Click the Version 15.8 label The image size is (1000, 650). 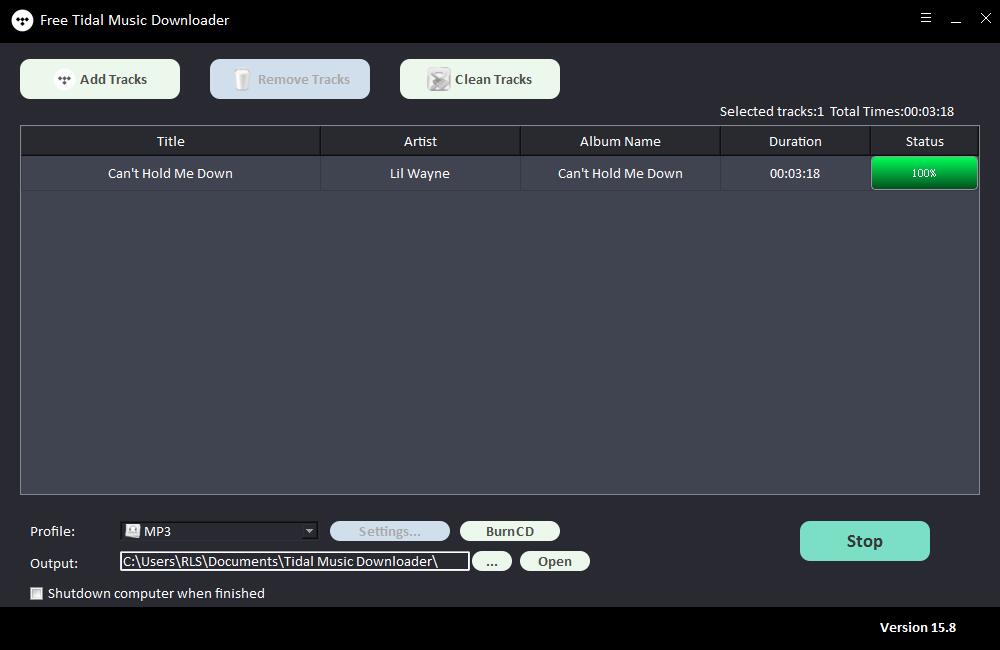pos(918,628)
